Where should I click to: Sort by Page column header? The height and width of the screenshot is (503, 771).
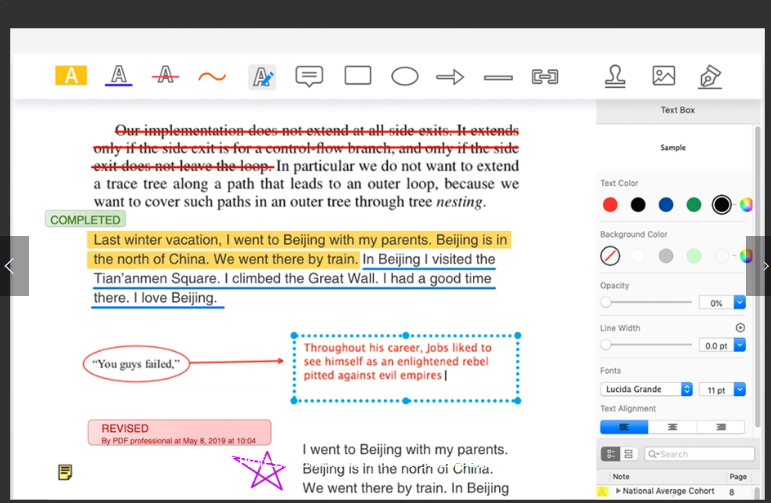(x=738, y=476)
